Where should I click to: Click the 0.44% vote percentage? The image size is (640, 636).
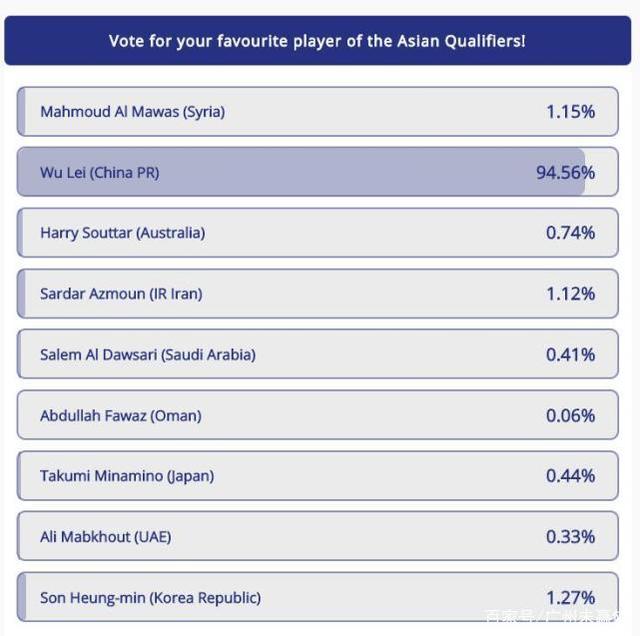(x=570, y=476)
